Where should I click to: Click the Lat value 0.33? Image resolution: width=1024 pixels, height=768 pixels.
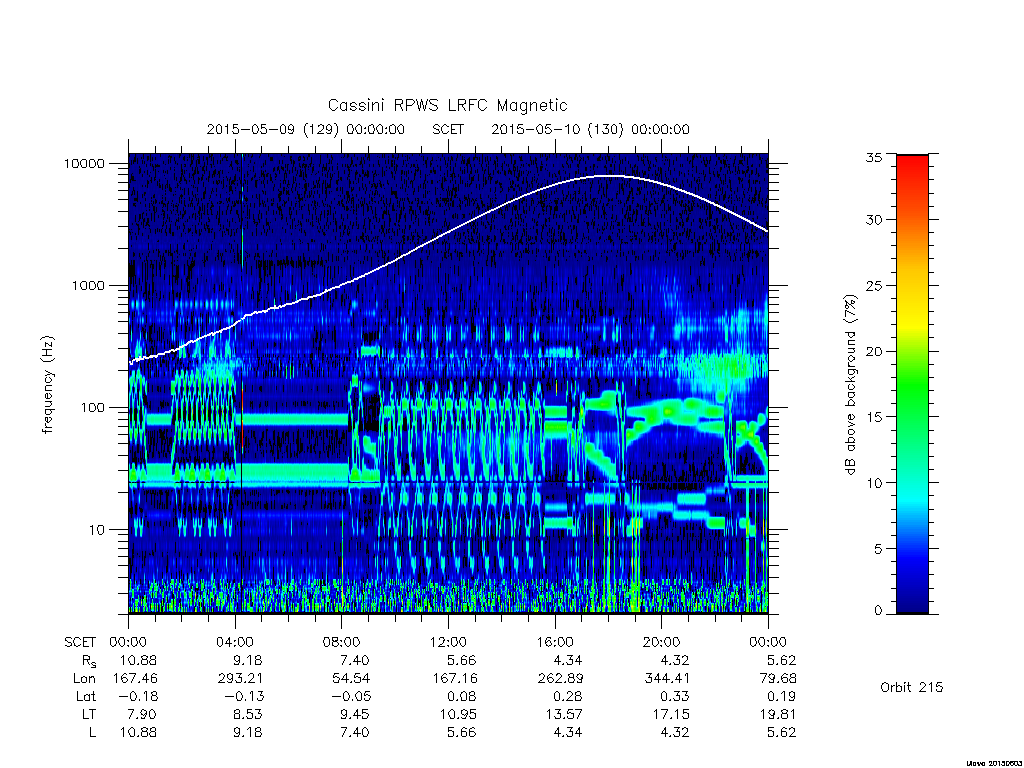pyautogui.click(x=674, y=697)
